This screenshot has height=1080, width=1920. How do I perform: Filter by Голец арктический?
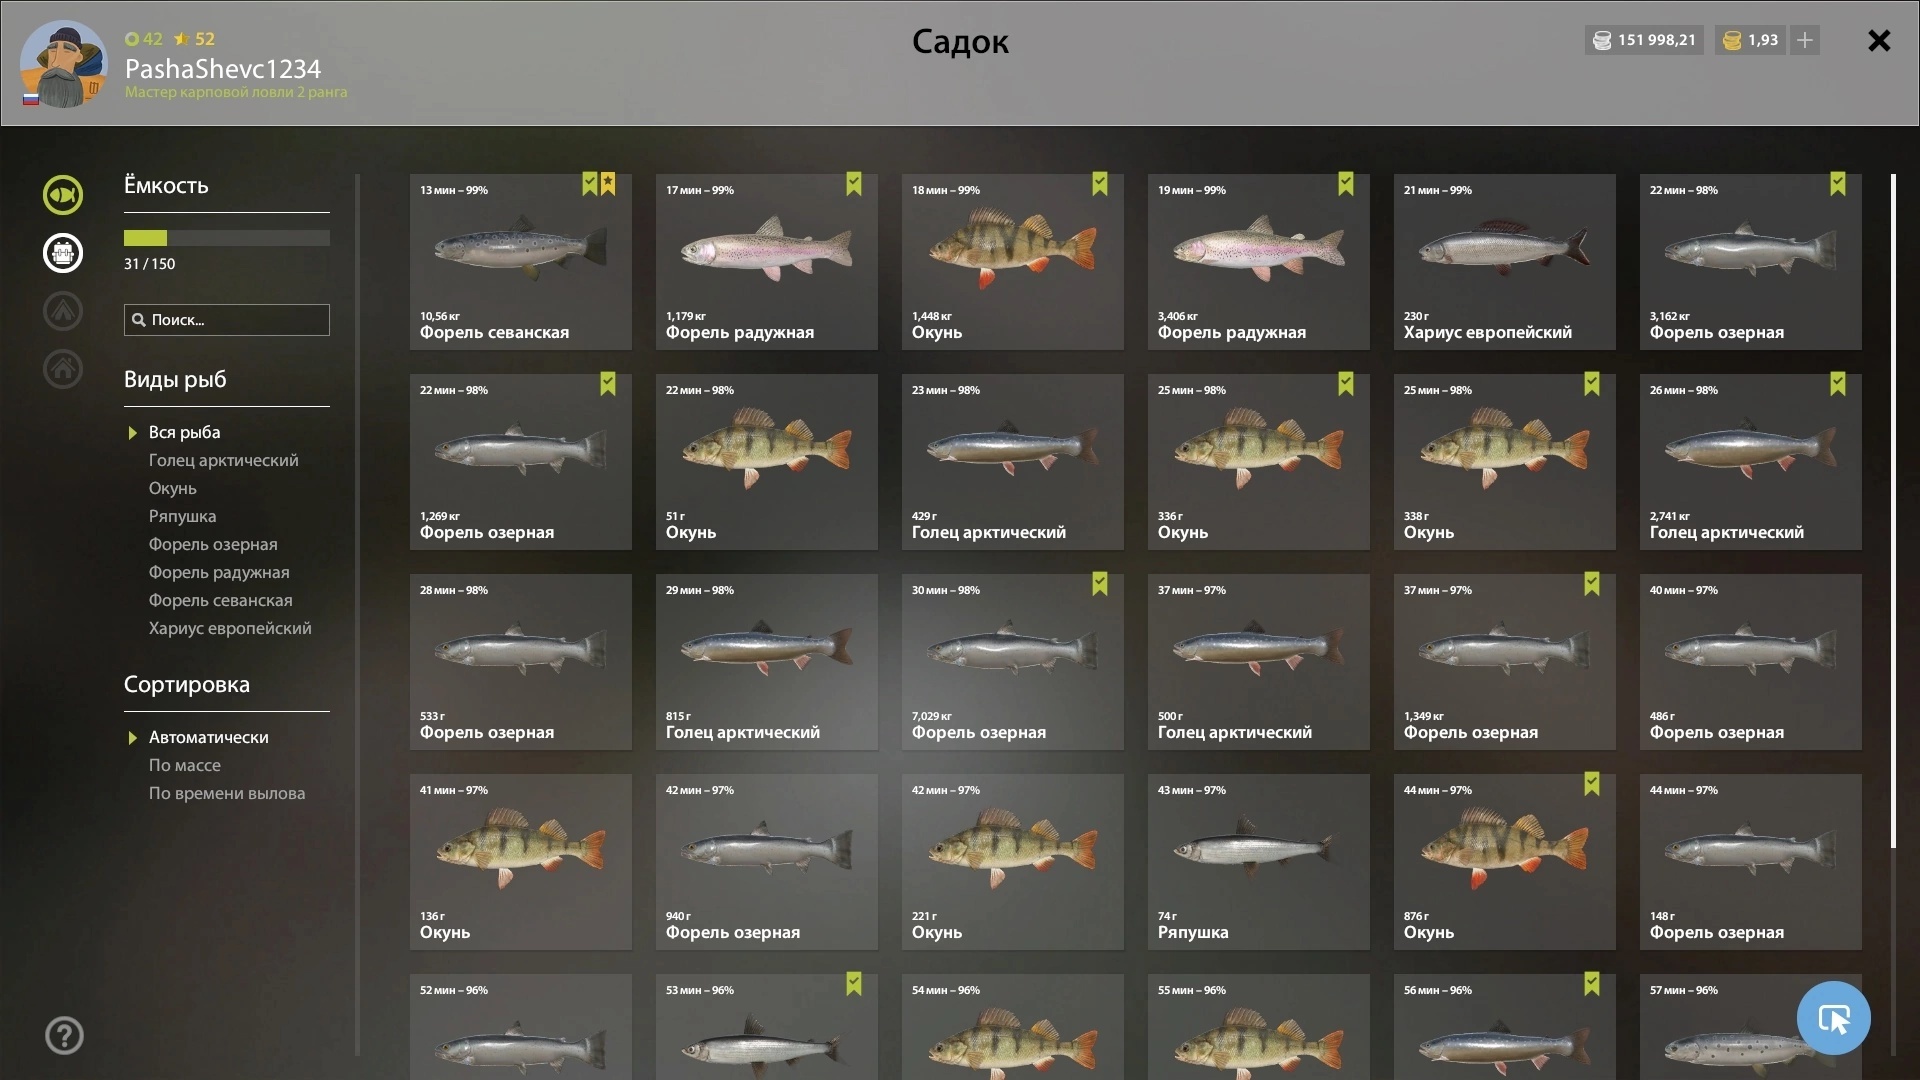tap(223, 460)
